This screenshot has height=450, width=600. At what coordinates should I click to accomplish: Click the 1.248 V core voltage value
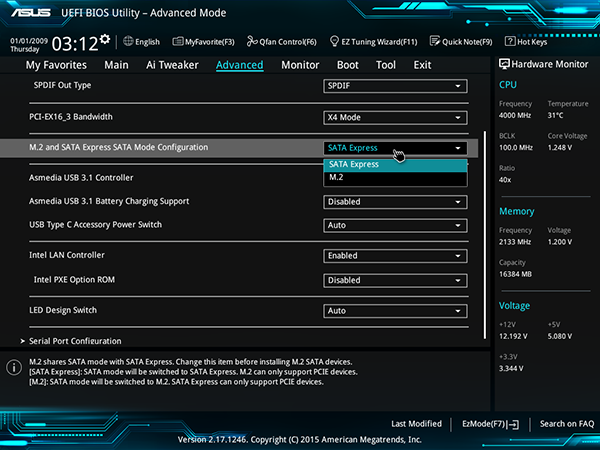[559, 147]
